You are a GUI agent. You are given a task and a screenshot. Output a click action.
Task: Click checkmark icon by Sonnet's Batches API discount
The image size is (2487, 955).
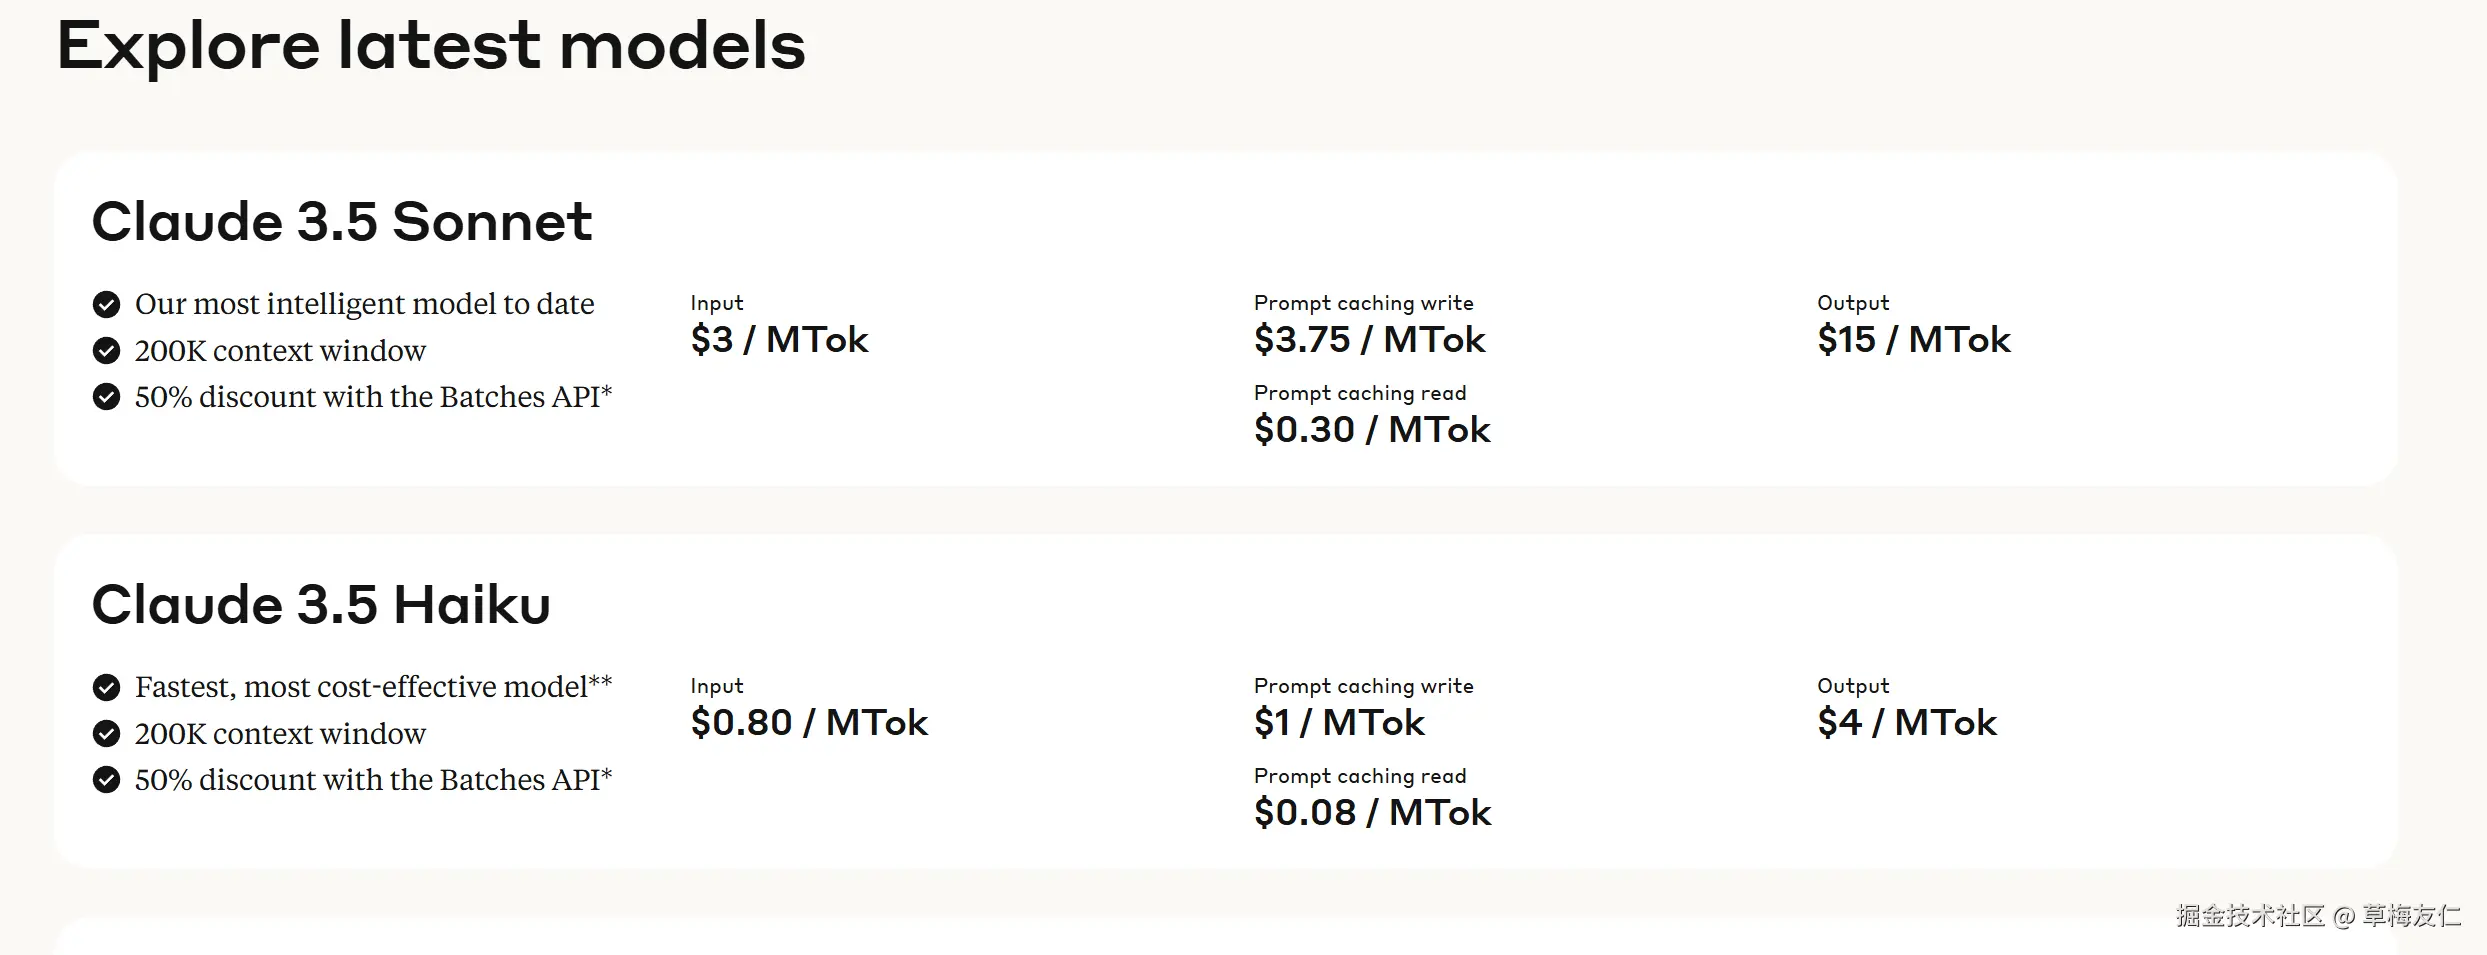106,397
